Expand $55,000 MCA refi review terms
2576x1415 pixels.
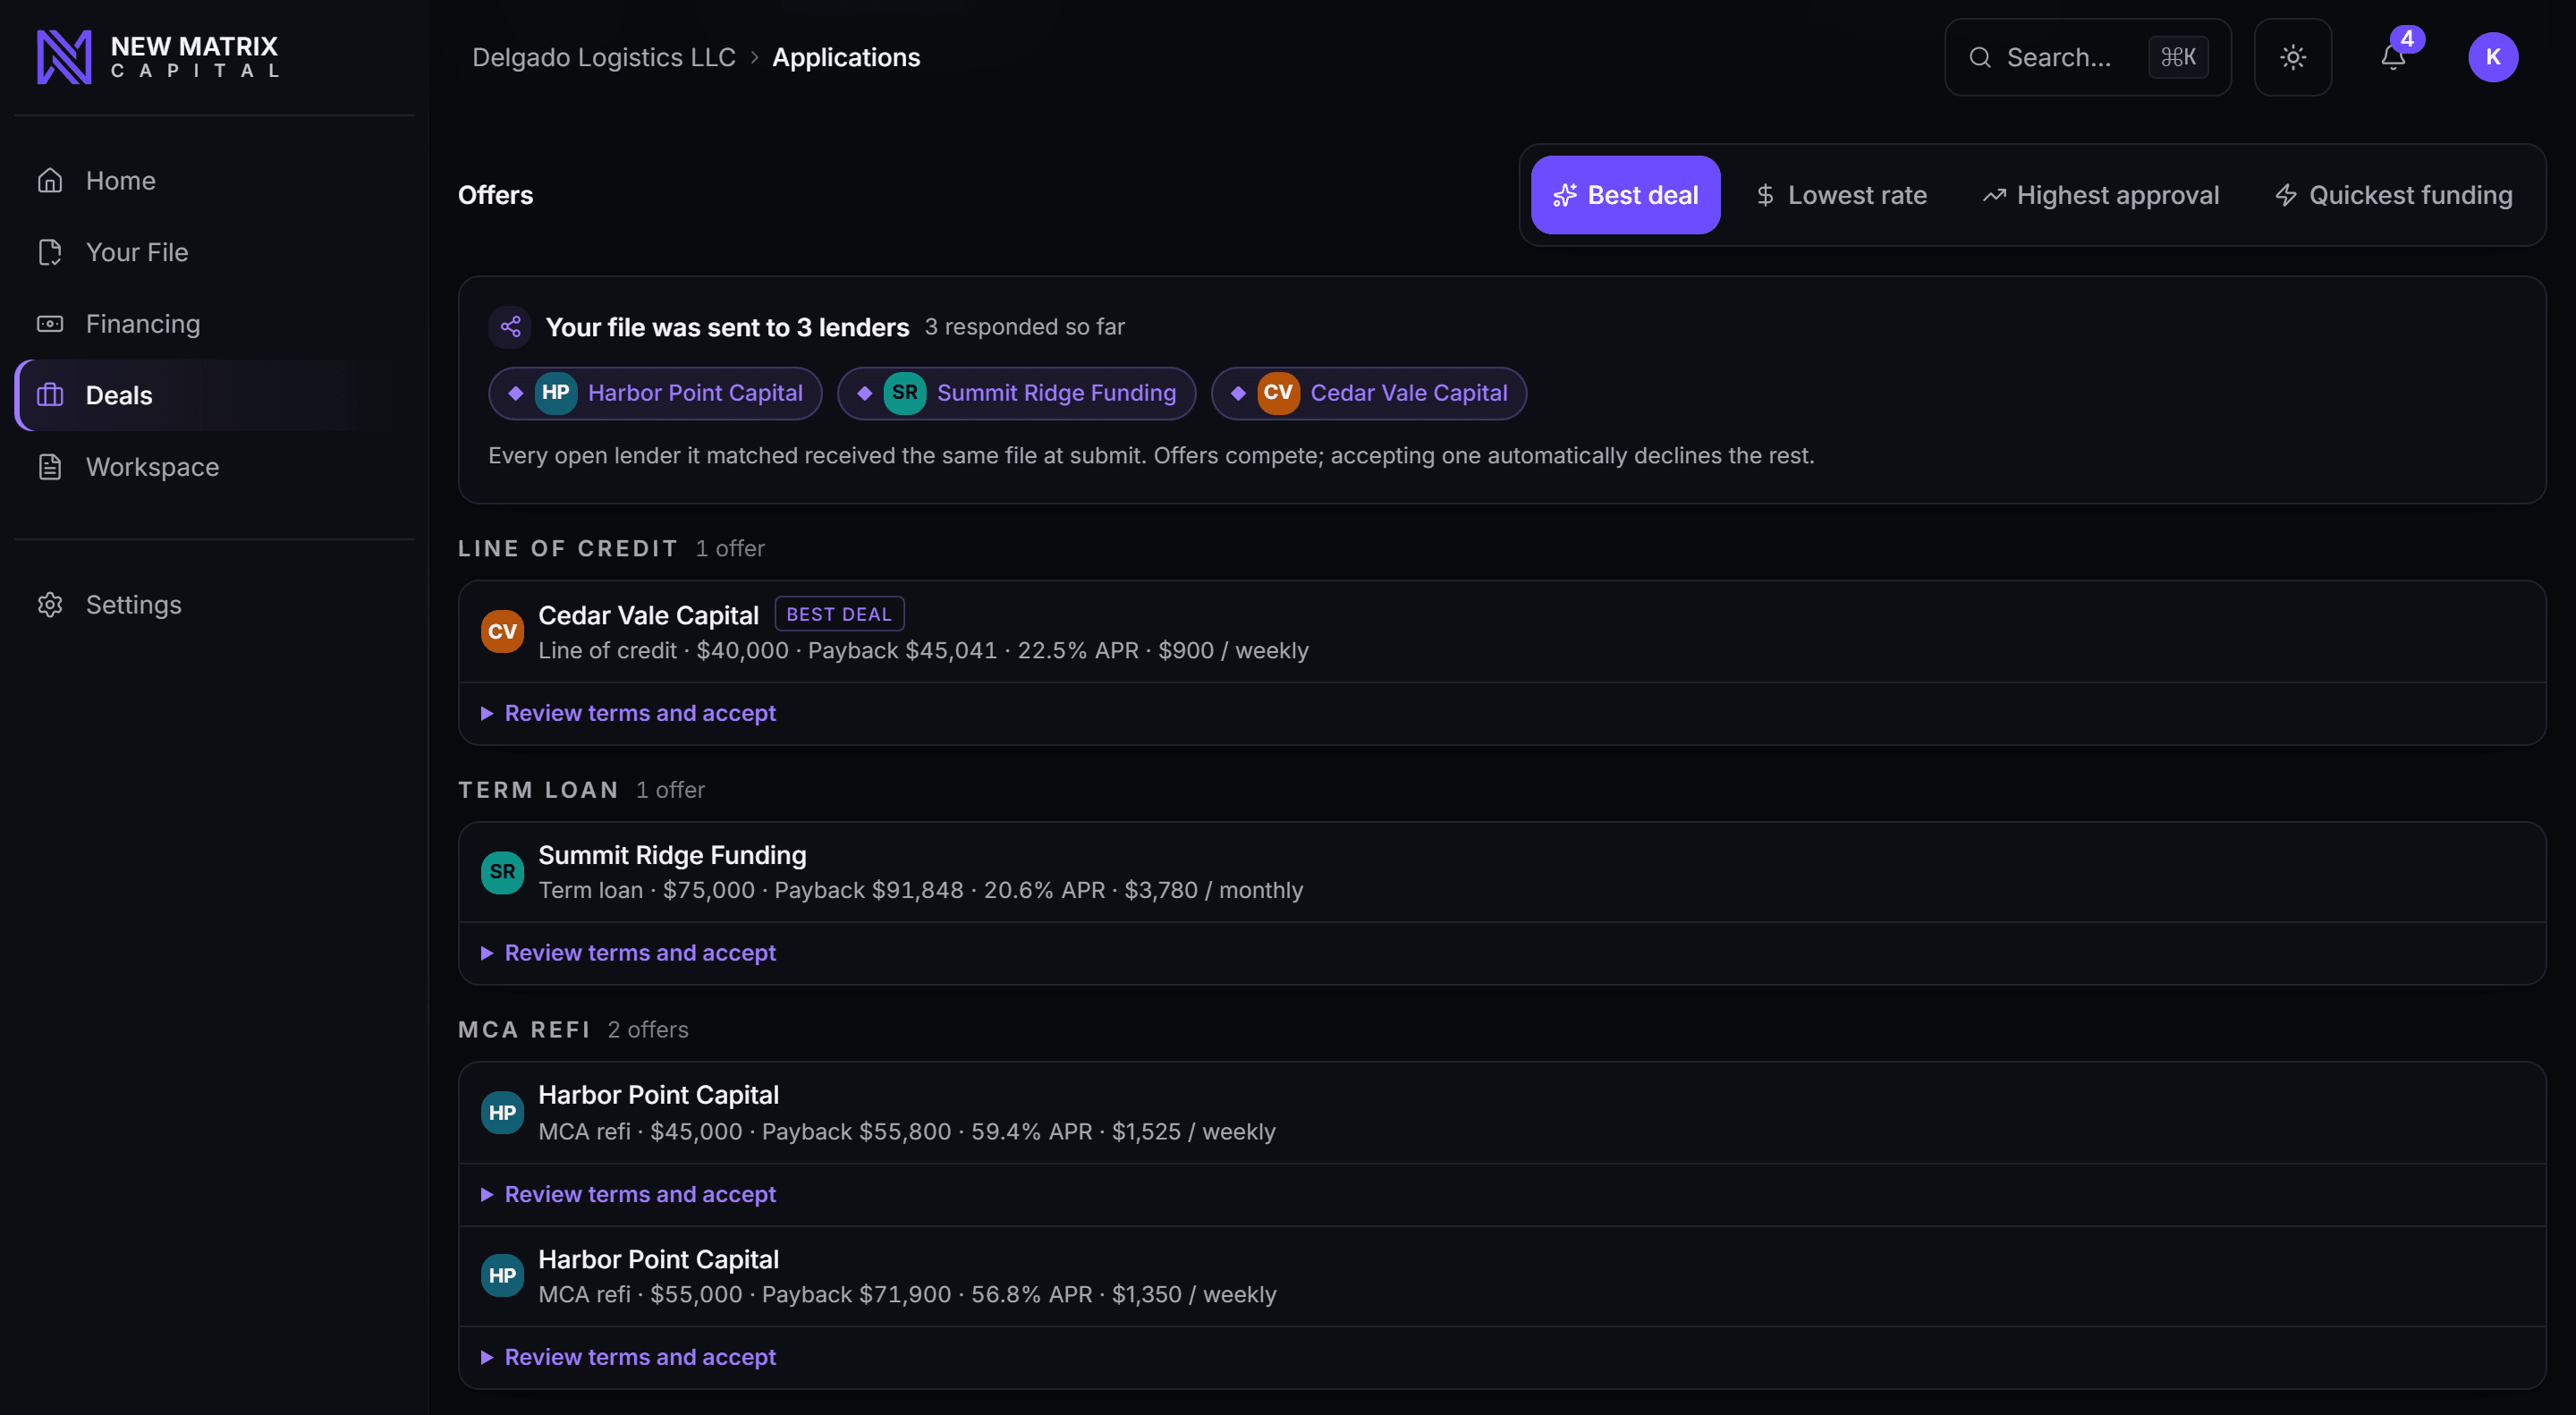[x=629, y=1357]
